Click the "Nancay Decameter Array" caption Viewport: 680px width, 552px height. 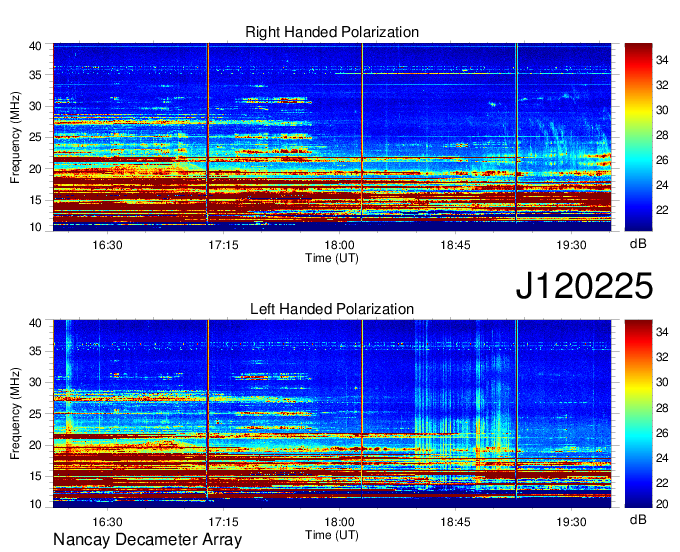point(147,539)
